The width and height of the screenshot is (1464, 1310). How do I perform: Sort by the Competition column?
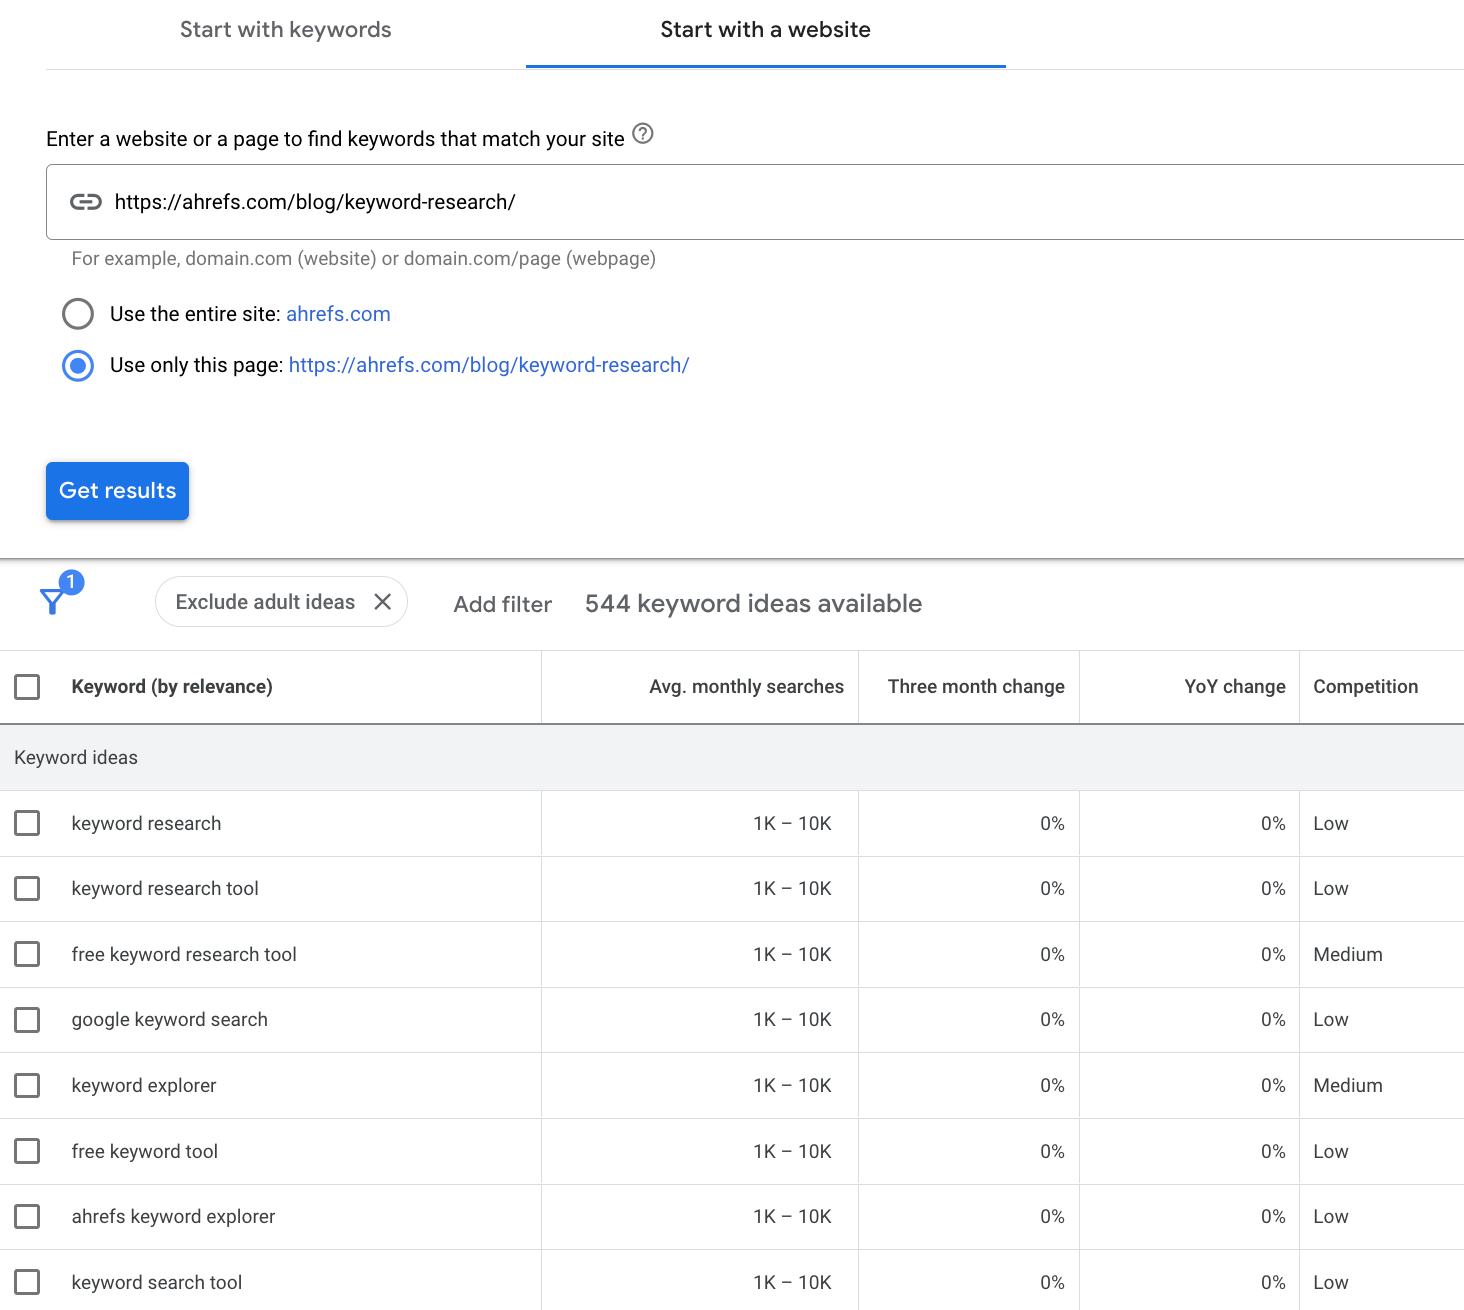[x=1366, y=686]
